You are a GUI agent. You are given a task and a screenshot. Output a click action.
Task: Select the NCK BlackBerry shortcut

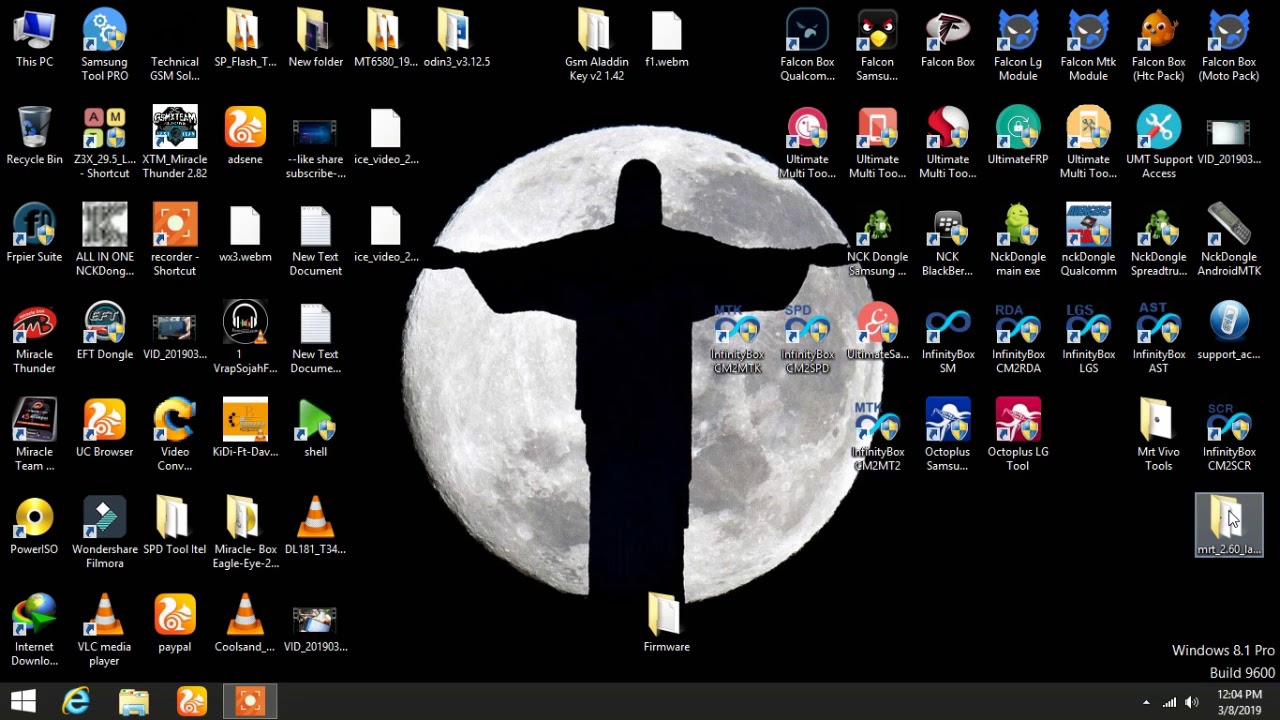(x=947, y=241)
